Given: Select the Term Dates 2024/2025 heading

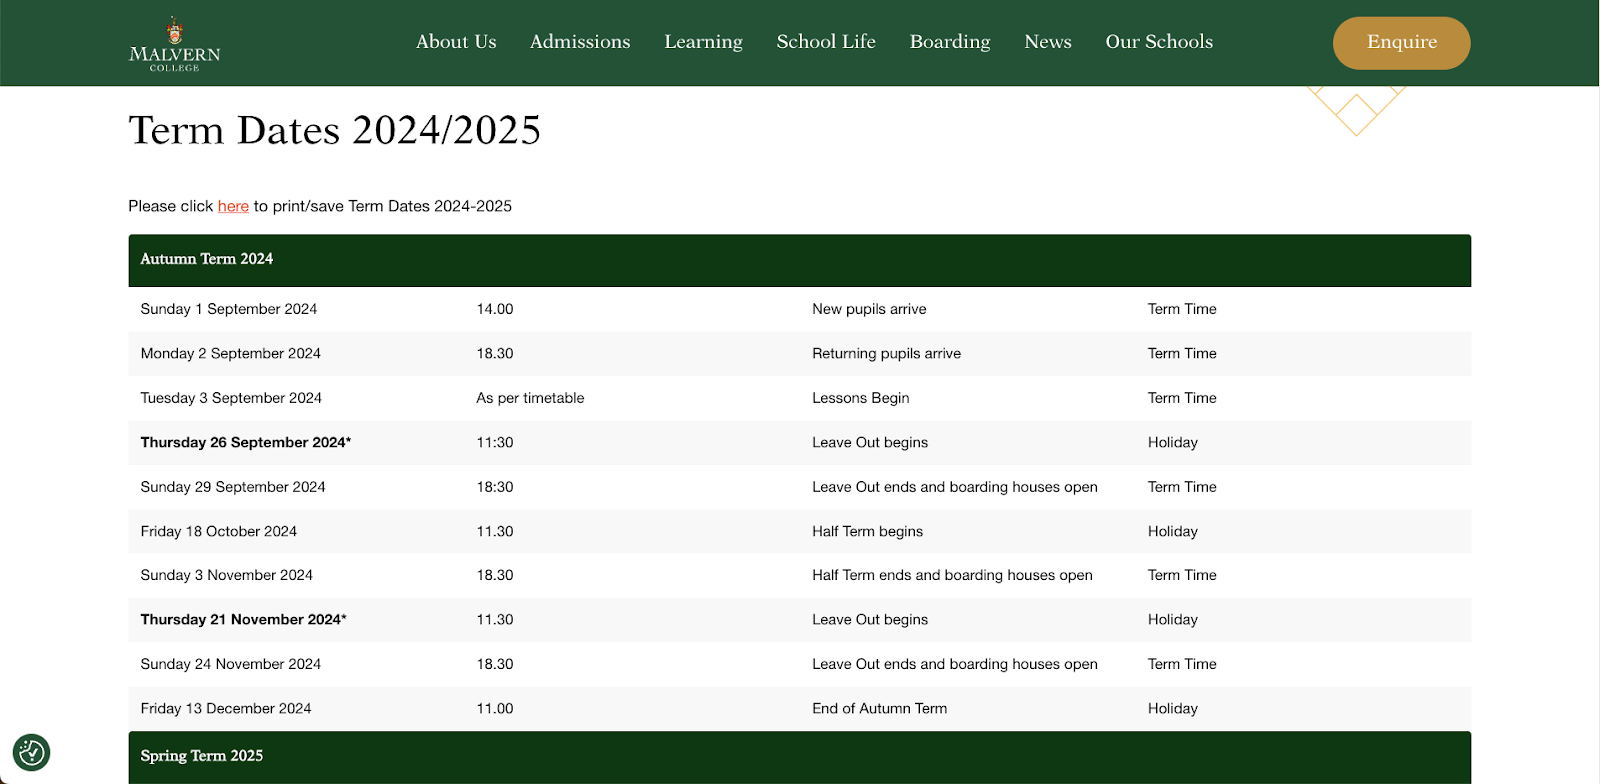Looking at the screenshot, I should click(x=335, y=130).
